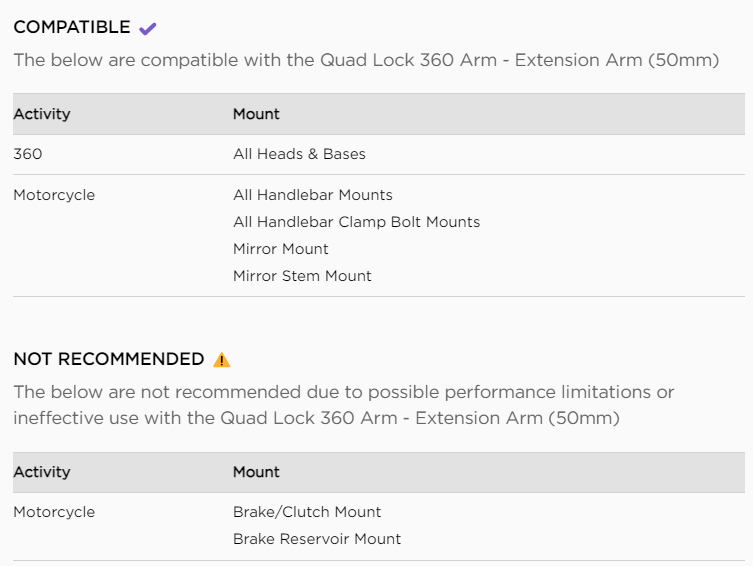753x566 pixels.
Task: Click the orange warning triangle icon
Action: point(222,360)
